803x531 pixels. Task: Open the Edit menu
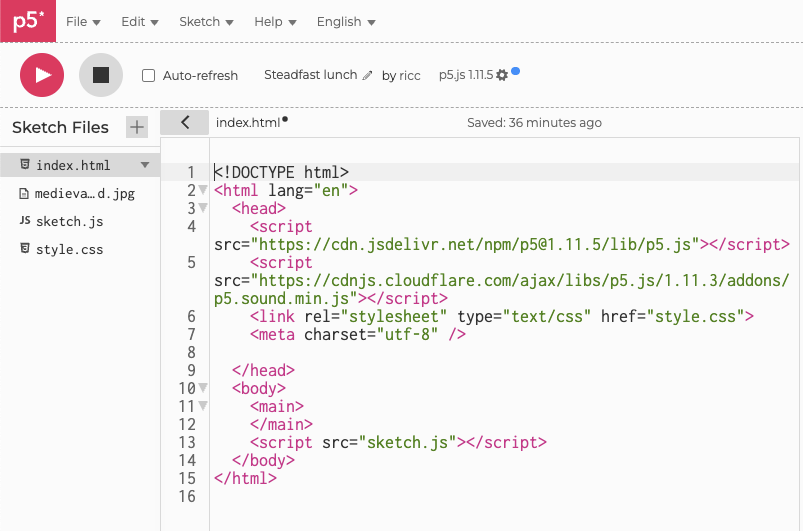pyautogui.click(x=139, y=21)
